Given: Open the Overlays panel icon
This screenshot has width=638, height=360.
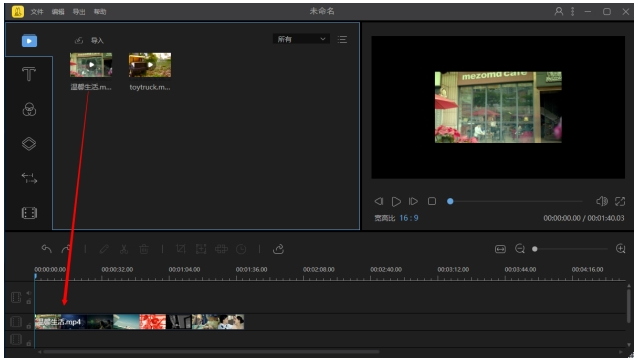Looking at the screenshot, I should 29,144.
